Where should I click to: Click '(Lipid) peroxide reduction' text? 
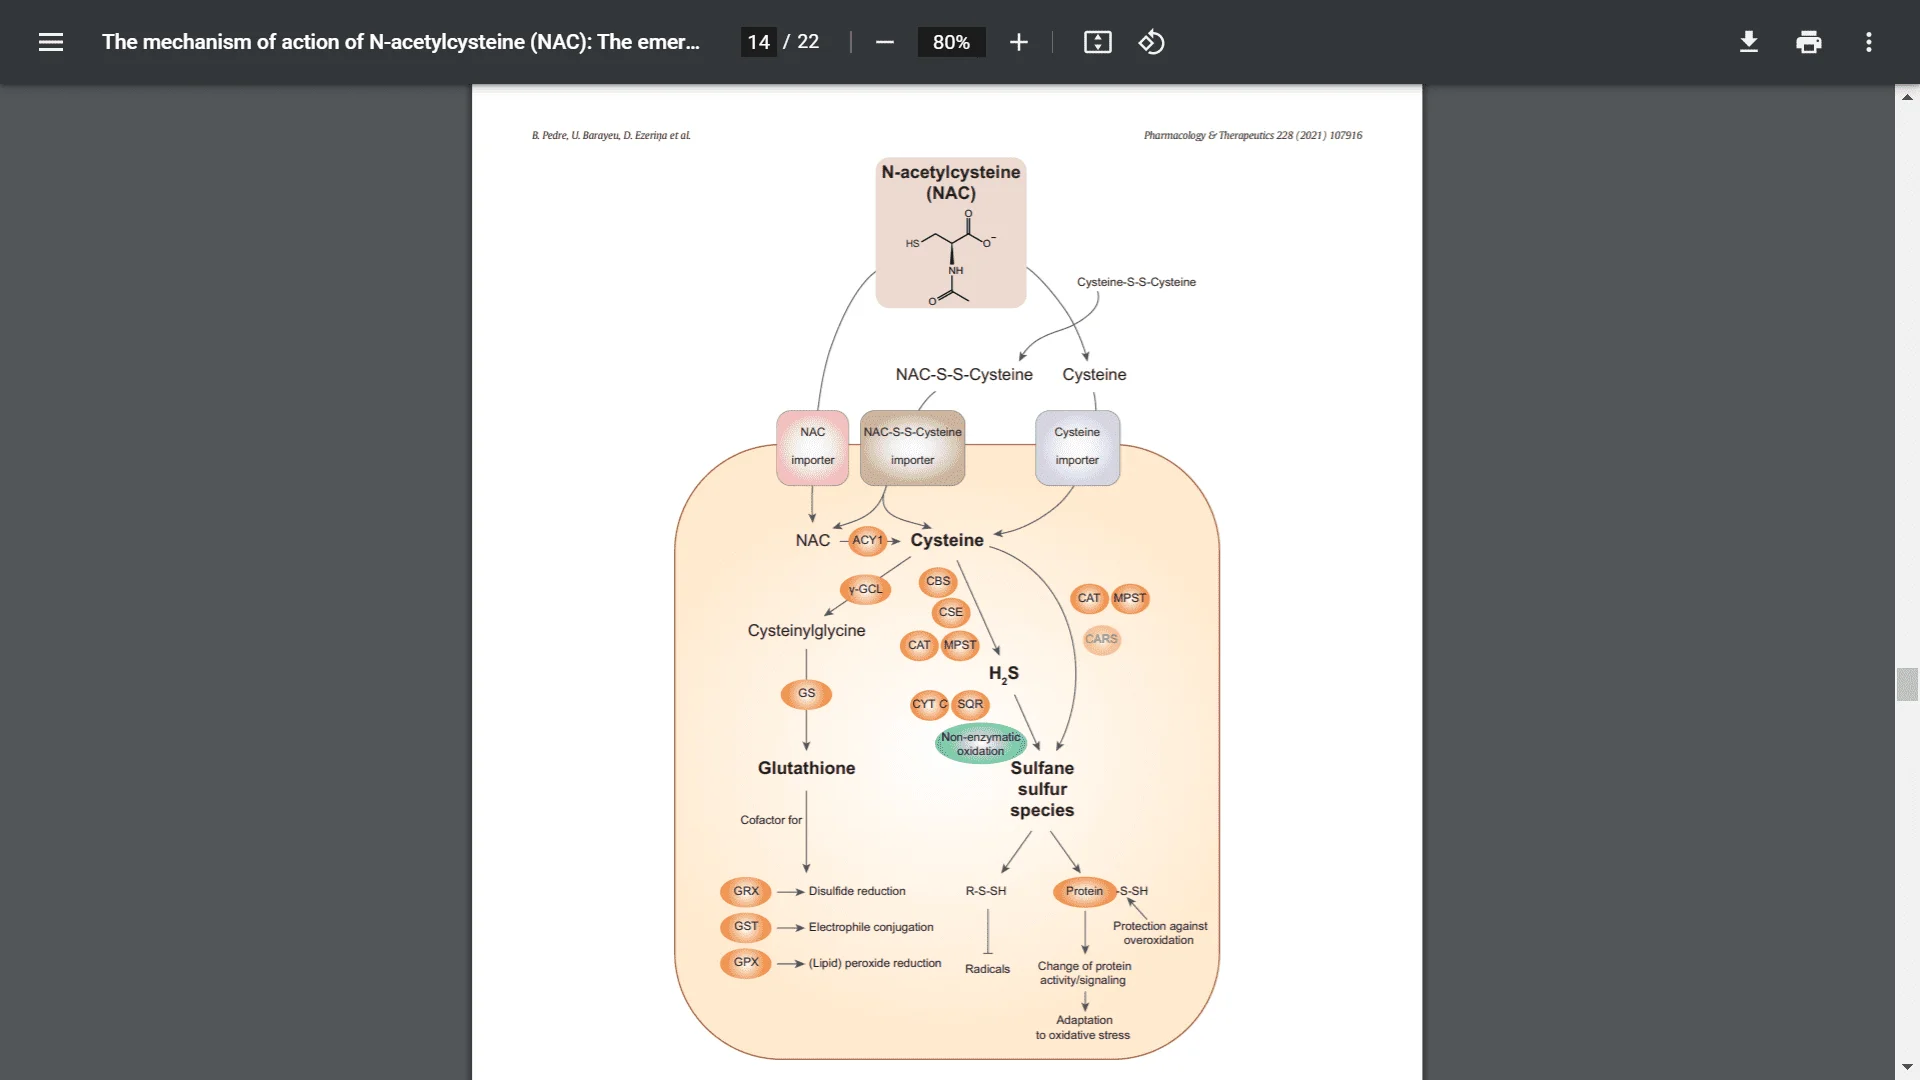pyautogui.click(x=875, y=963)
